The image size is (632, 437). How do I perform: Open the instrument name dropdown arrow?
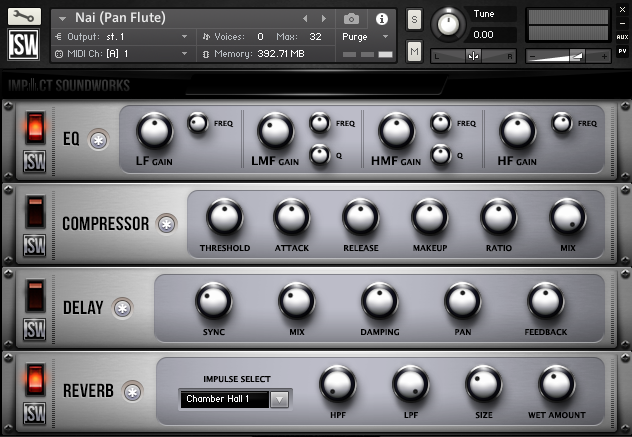(62, 19)
